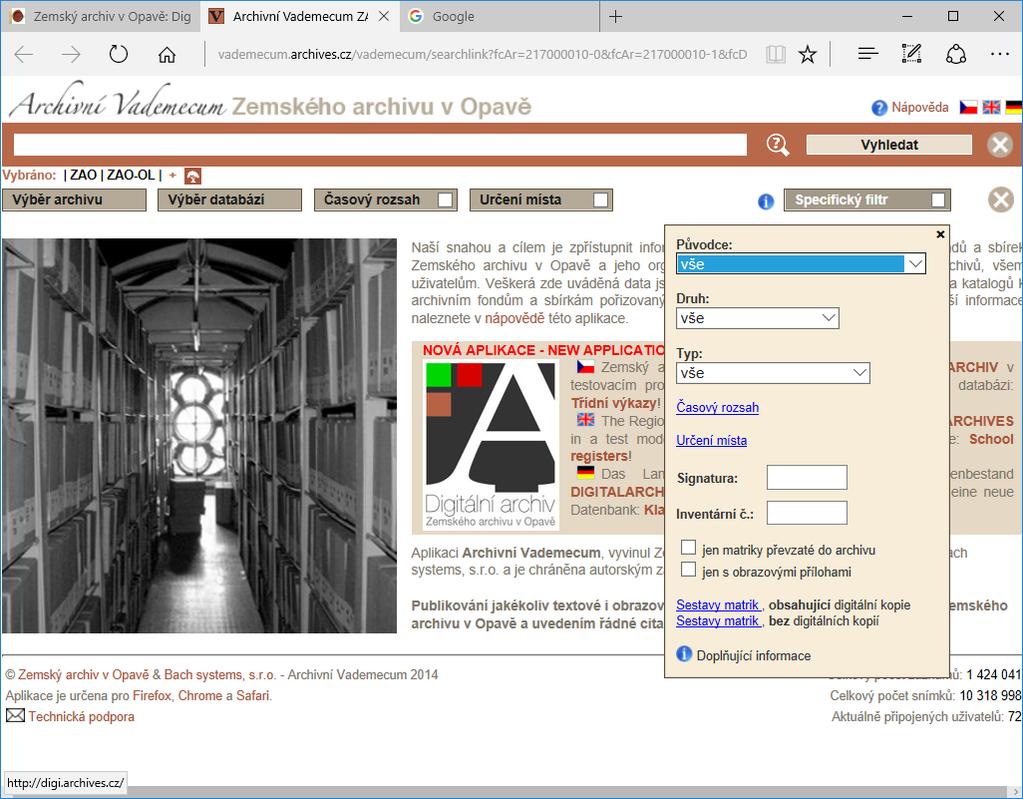Viewport: 1023px width, 799px height.
Task: Open the Typ dropdown list
Action: pyautogui.click(x=773, y=373)
